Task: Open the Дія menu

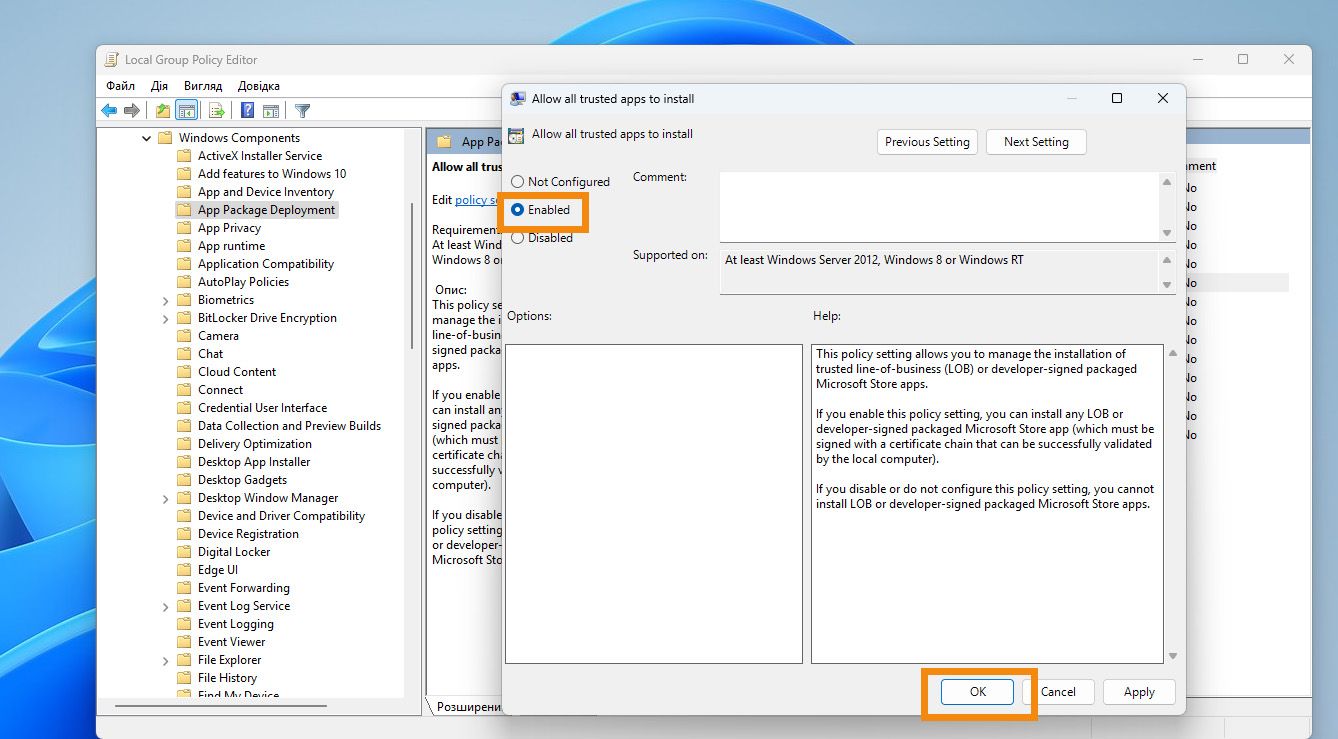Action: pyautogui.click(x=160, y=86)
